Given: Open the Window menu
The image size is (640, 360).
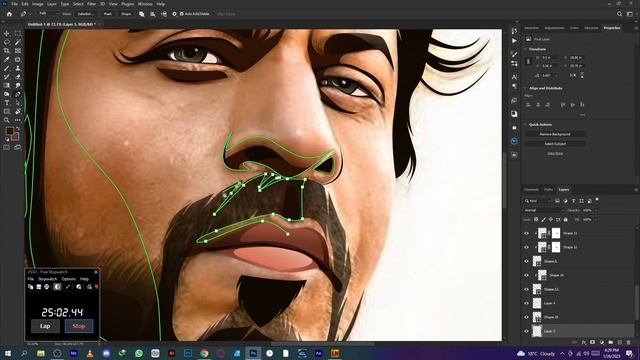Looking at the screenshot, I should click(x=145, y=4).
